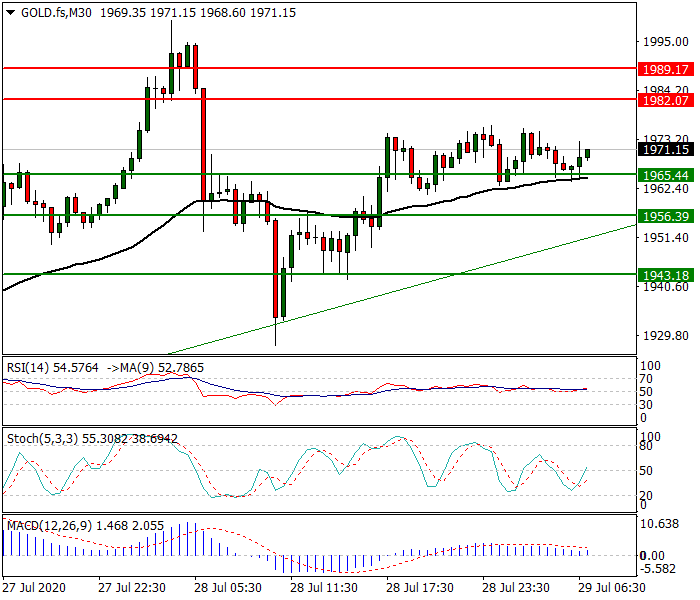The width and height of the screenshot is (700, 600).
Task: Click the 28 Jul 11:30 time label
Action: click(x=324, y=588)
